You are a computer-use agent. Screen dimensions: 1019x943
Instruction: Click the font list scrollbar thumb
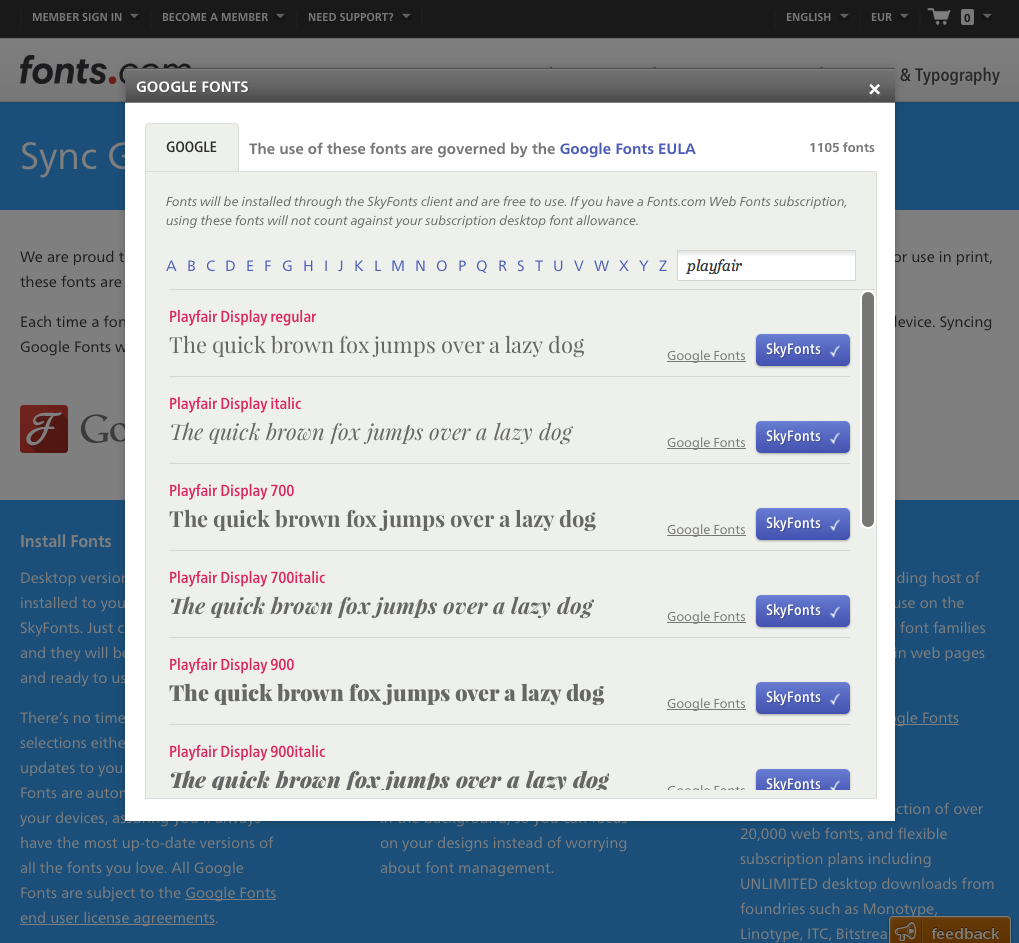click(868, 409)
